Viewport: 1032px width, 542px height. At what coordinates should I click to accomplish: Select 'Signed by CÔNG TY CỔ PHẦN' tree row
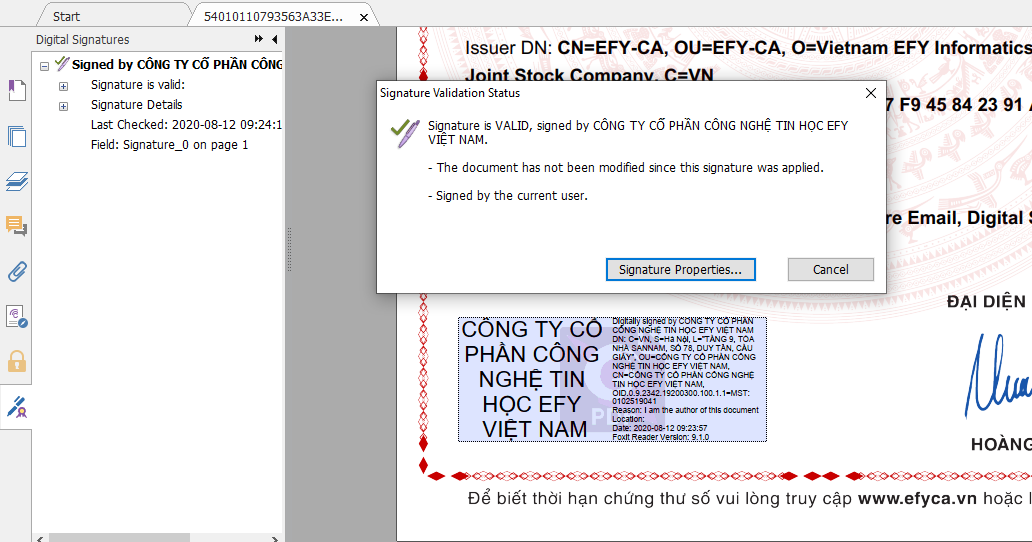[x=177, y=64]
